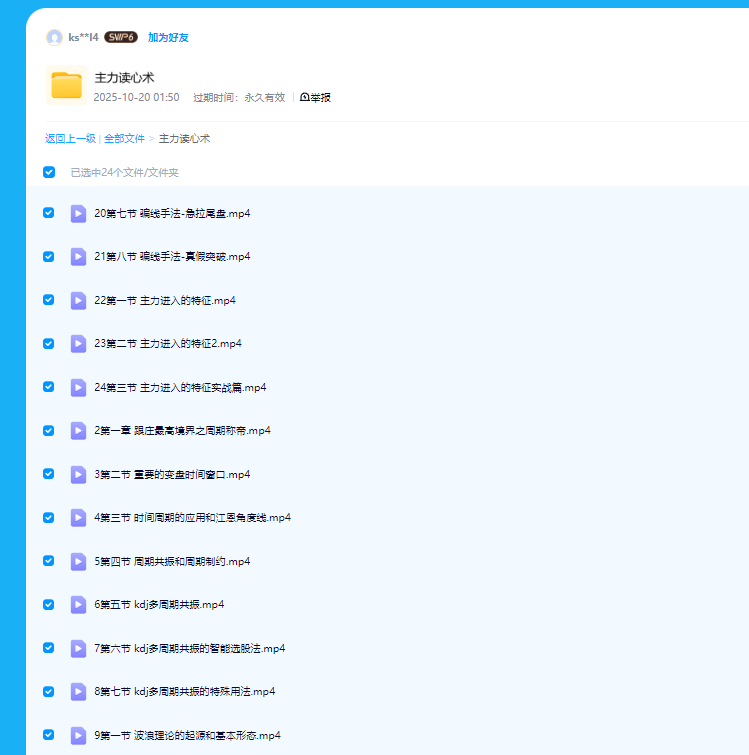The image size is (749, 755).
Task: Click the user avatar icon for ks**l4
Action: tap(54, 38)
